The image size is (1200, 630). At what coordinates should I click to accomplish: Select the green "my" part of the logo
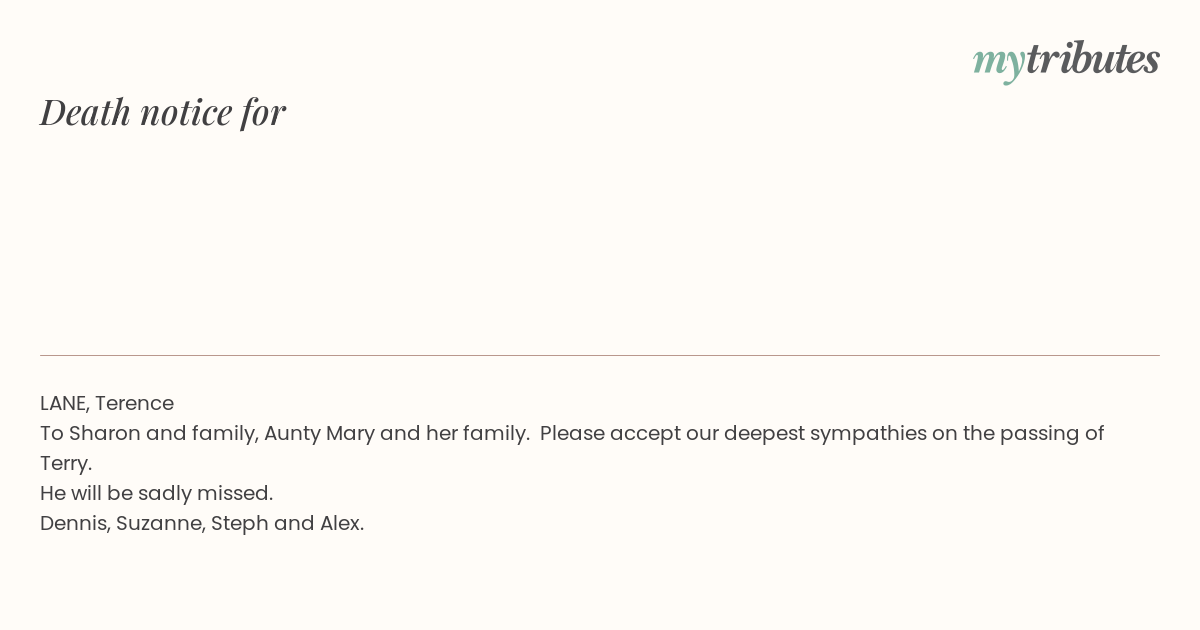[999, 62]
